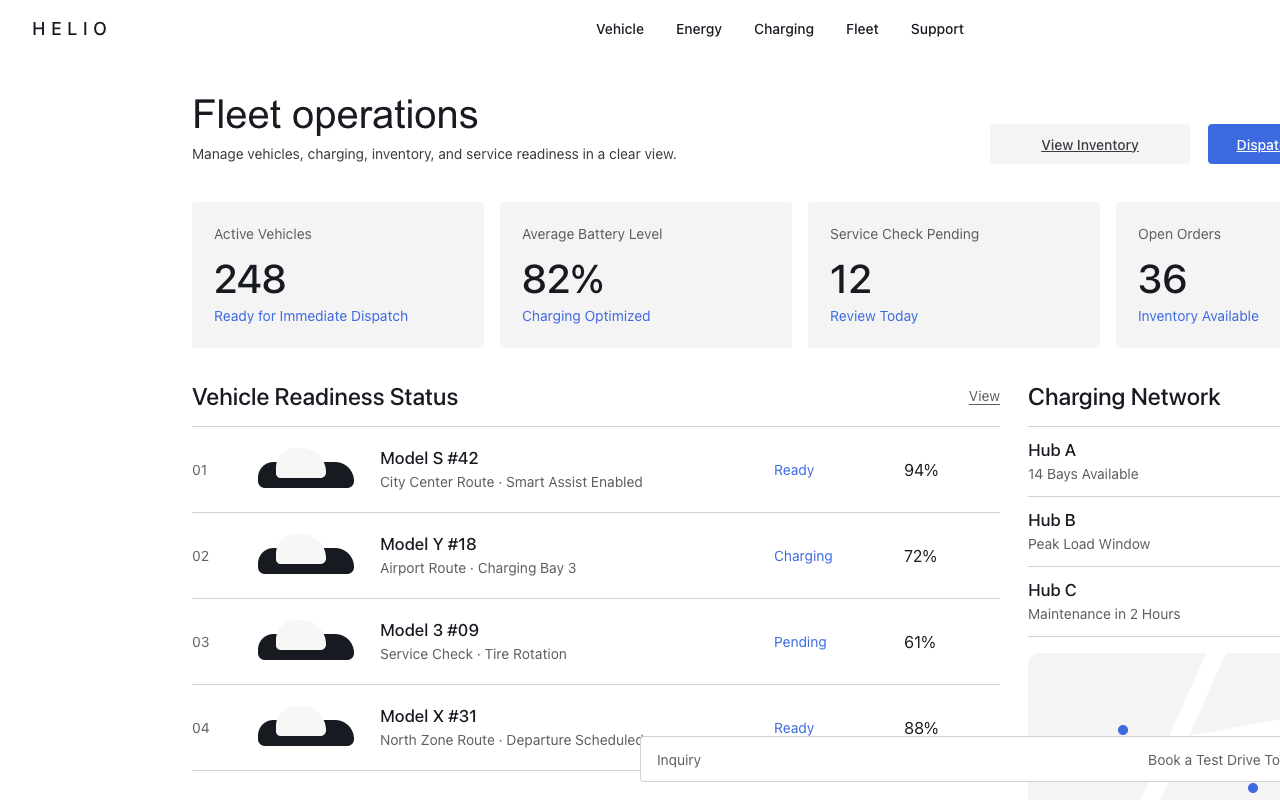Select Hub C in Charging Network
1280x800 pixels.
(1052, 590)
